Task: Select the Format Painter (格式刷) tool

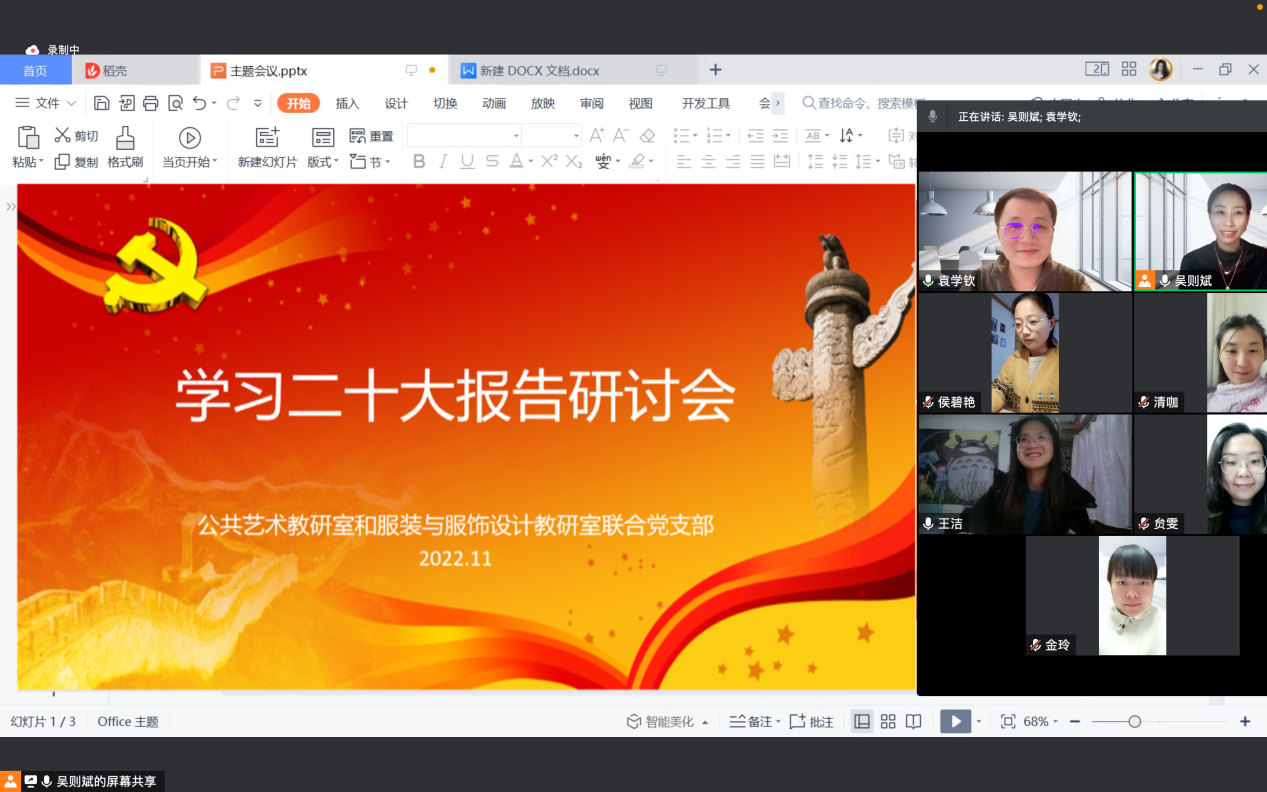Action: tap(125, 148)
